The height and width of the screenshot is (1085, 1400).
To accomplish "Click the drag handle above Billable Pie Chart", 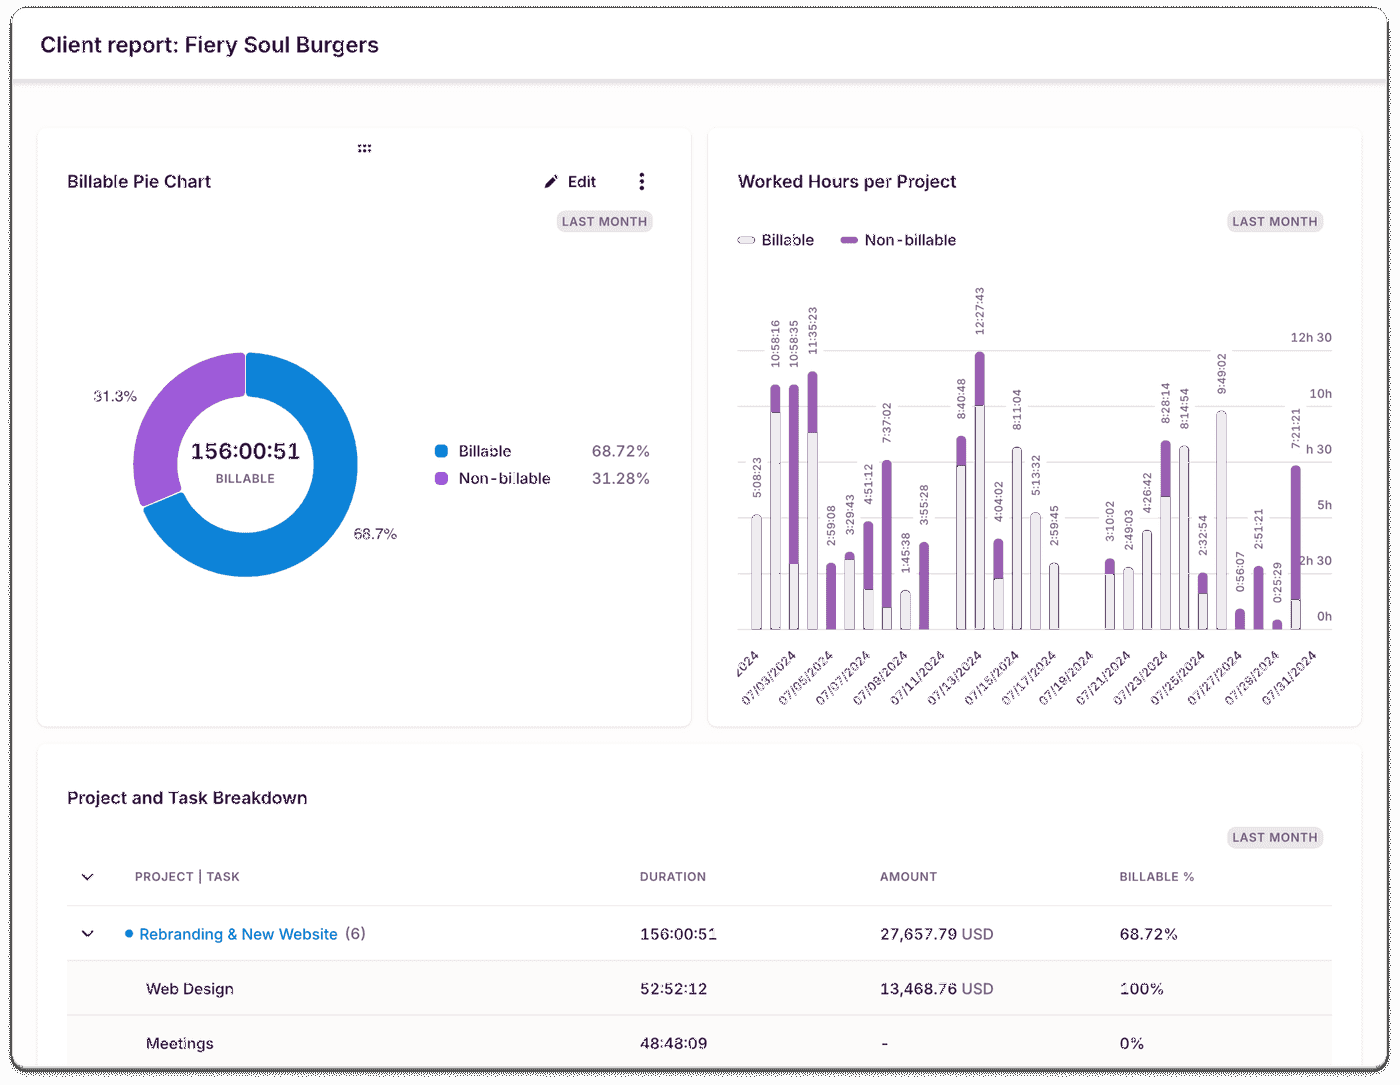I will click(x=364, y=148).
